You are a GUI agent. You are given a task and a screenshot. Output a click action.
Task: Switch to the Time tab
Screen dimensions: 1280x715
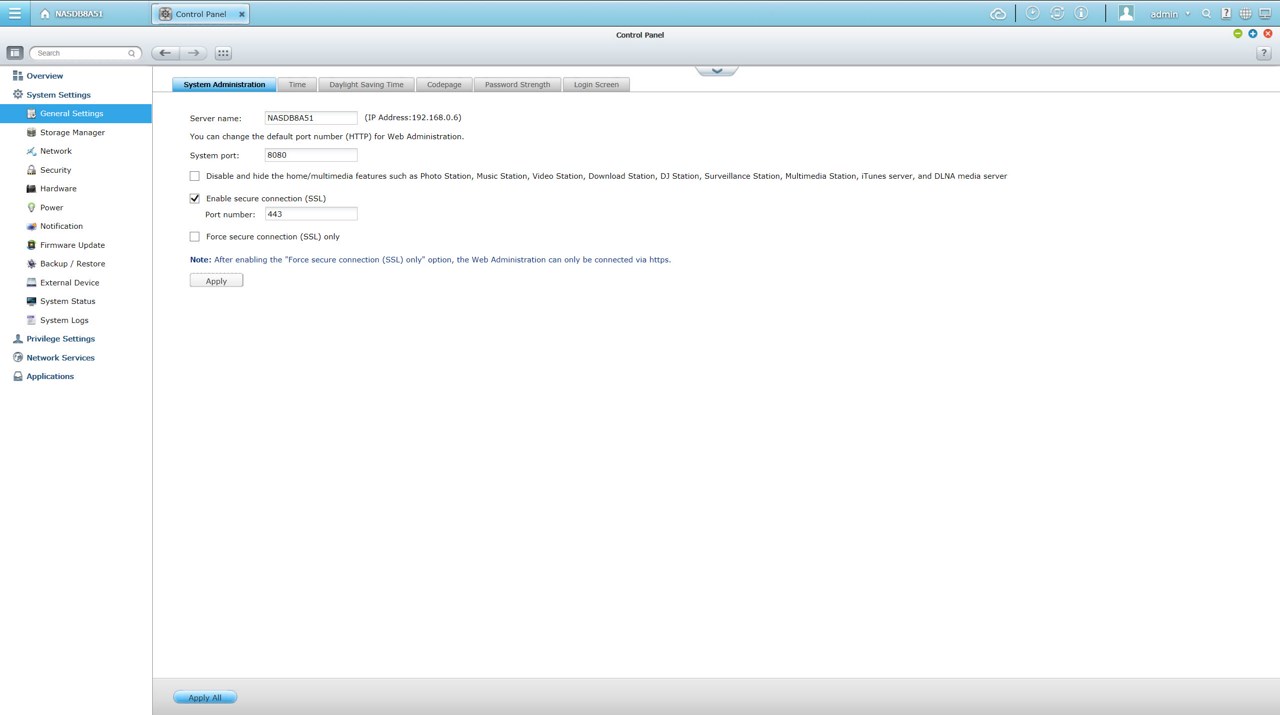pyautogui.click(x=297, y=85)
